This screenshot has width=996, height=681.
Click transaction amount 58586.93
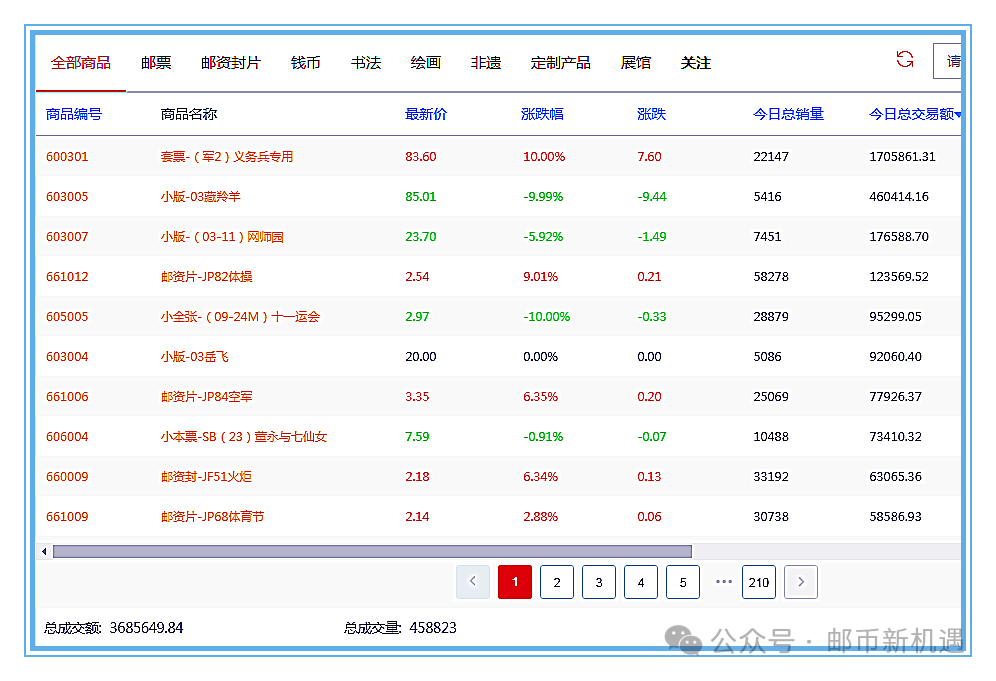[895, 517]
